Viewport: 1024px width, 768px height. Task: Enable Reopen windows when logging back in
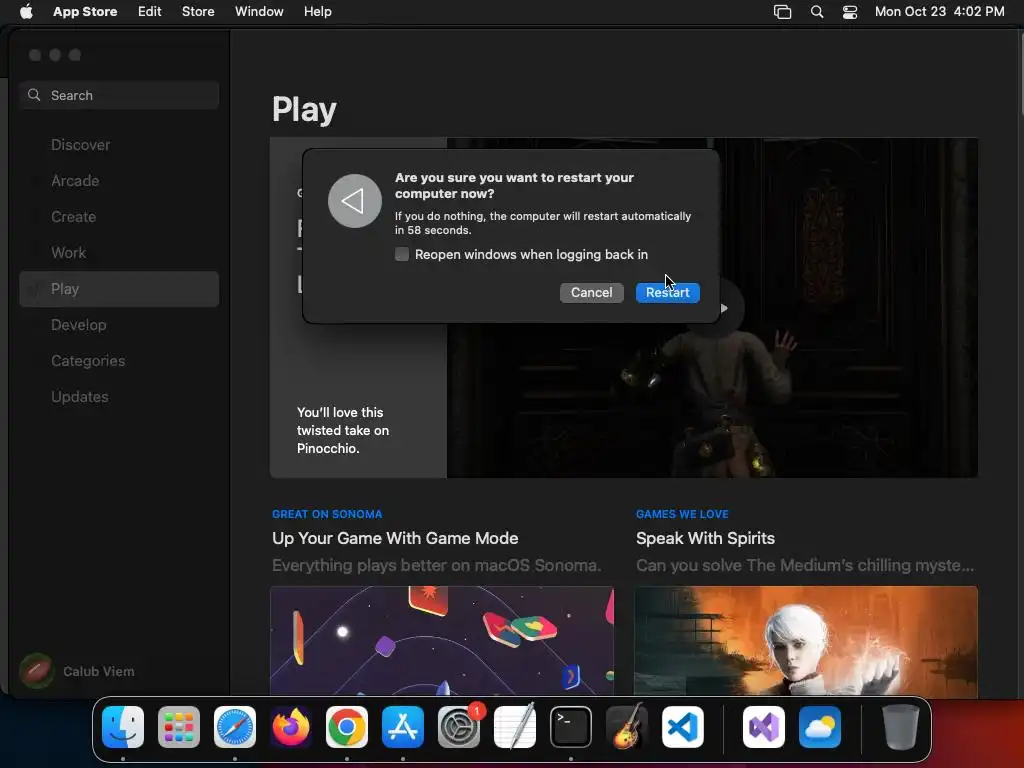tap(402, 254)
